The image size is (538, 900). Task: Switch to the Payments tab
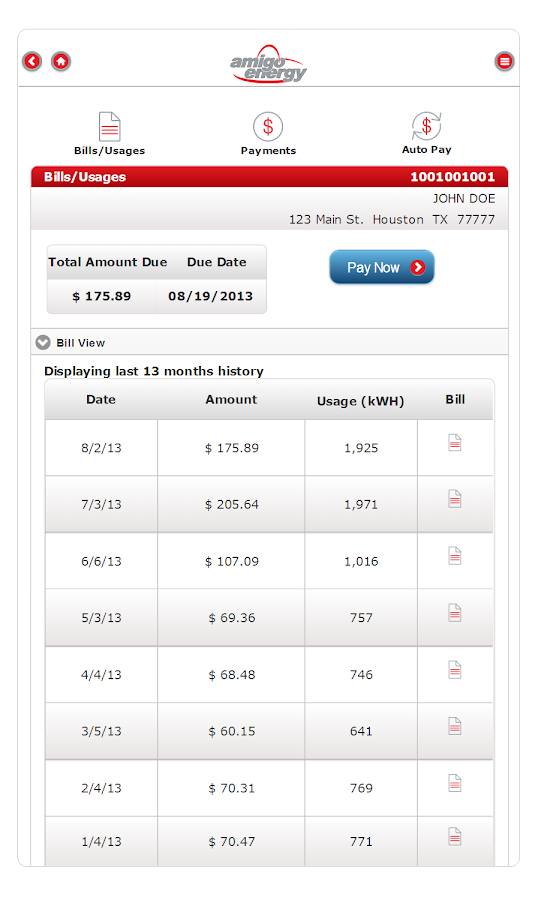268,134
